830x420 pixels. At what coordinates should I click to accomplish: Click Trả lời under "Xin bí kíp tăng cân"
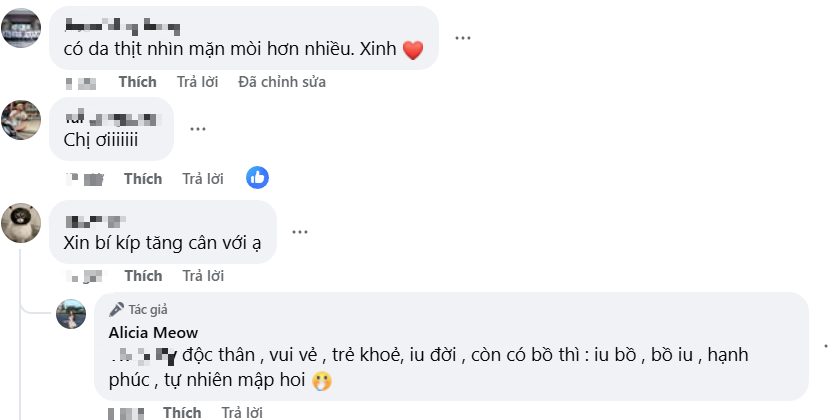tap(203, 276)
